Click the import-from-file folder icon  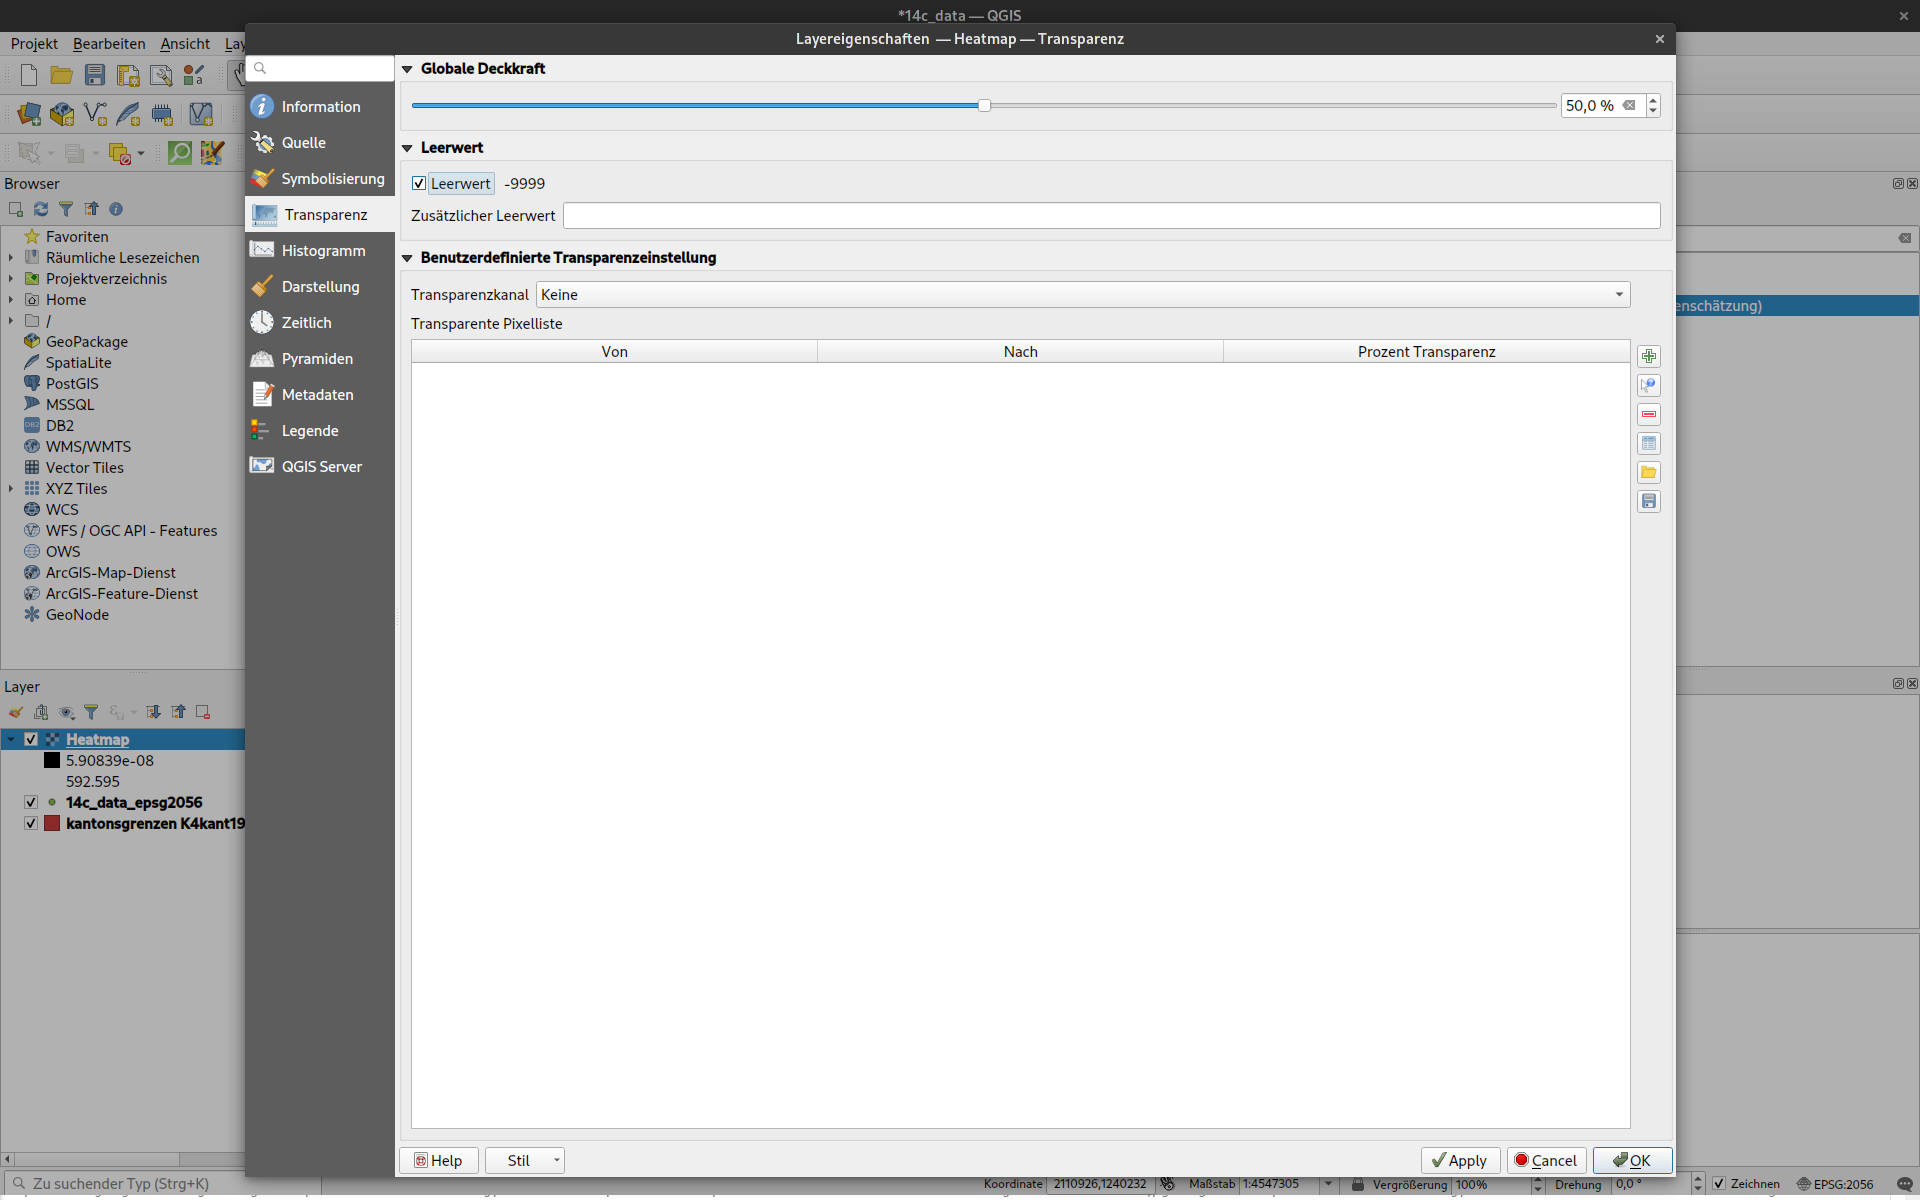pos(1649,472)
